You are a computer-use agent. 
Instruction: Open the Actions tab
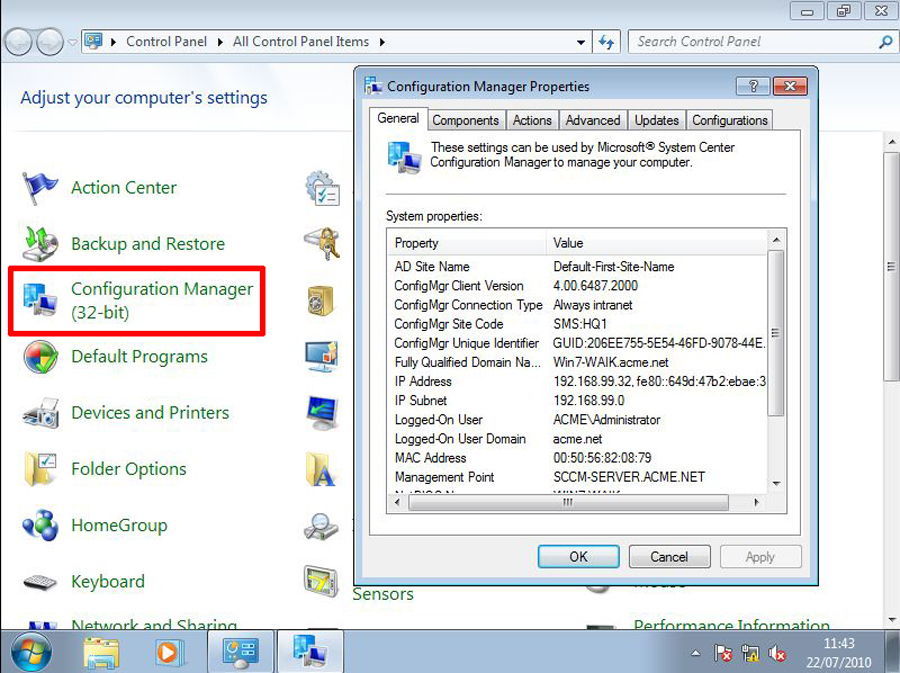click(x=532, y=120)
